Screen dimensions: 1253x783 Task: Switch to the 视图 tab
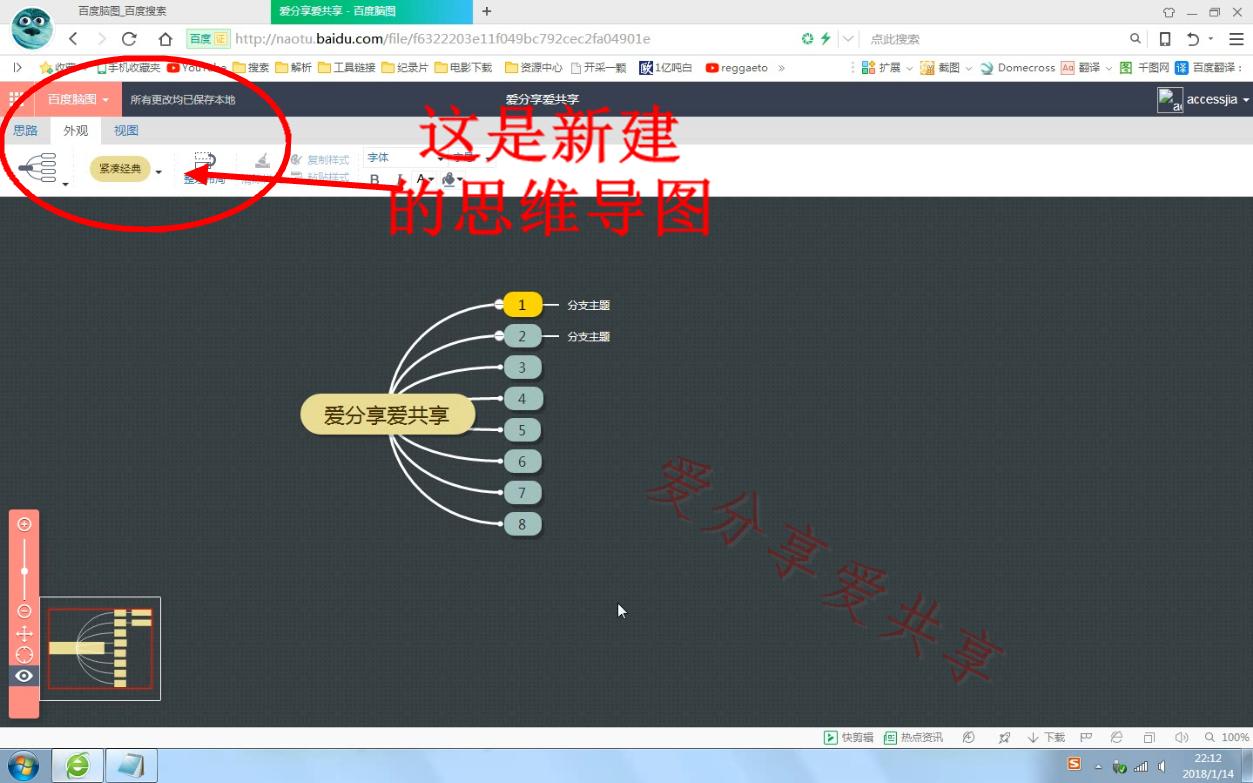pyautogui.click(x=126, y=130)
